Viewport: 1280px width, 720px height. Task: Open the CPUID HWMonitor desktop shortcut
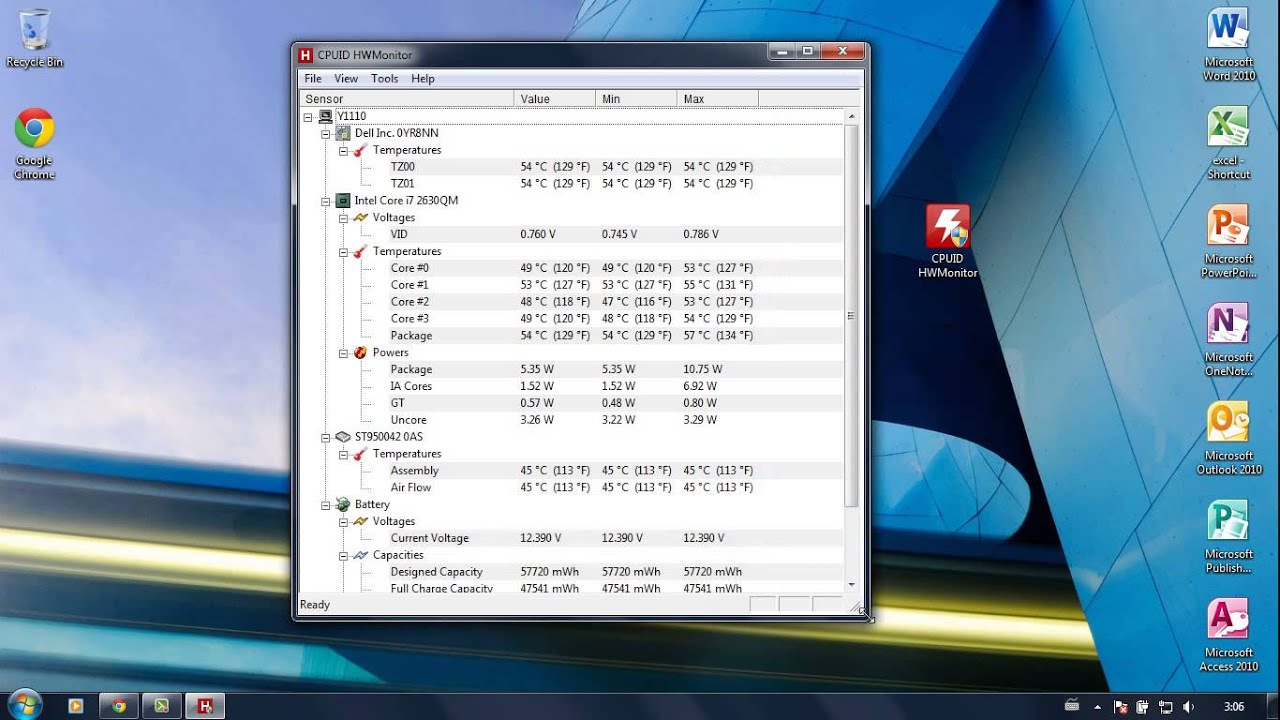(x=947, y=241)
